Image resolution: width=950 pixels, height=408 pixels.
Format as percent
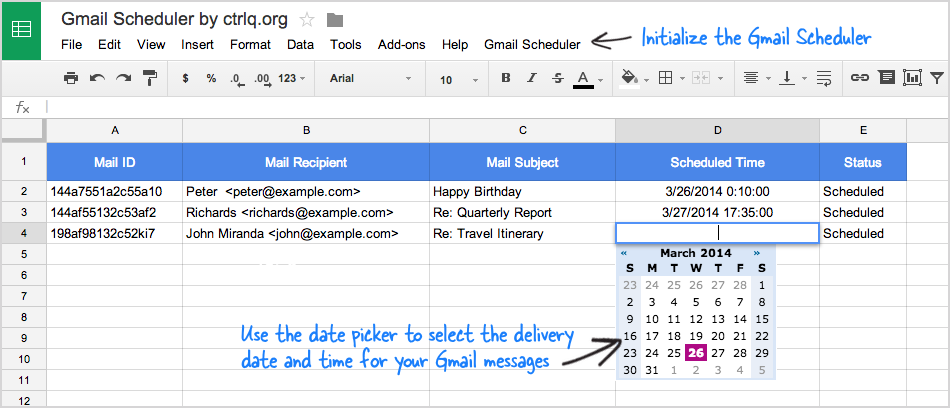tap(211, 78)
